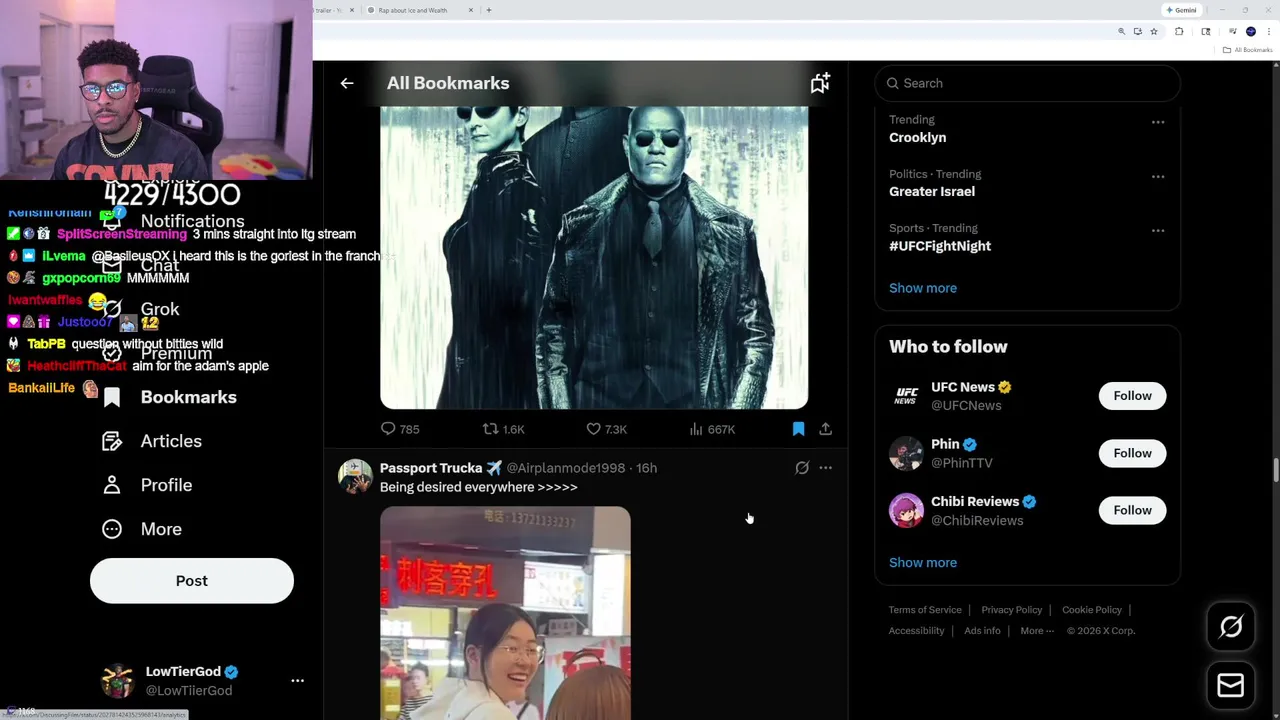Open the Chrome extensions puzzle icon
This screenshot has width=1280, height=720.
[1179, 32]
